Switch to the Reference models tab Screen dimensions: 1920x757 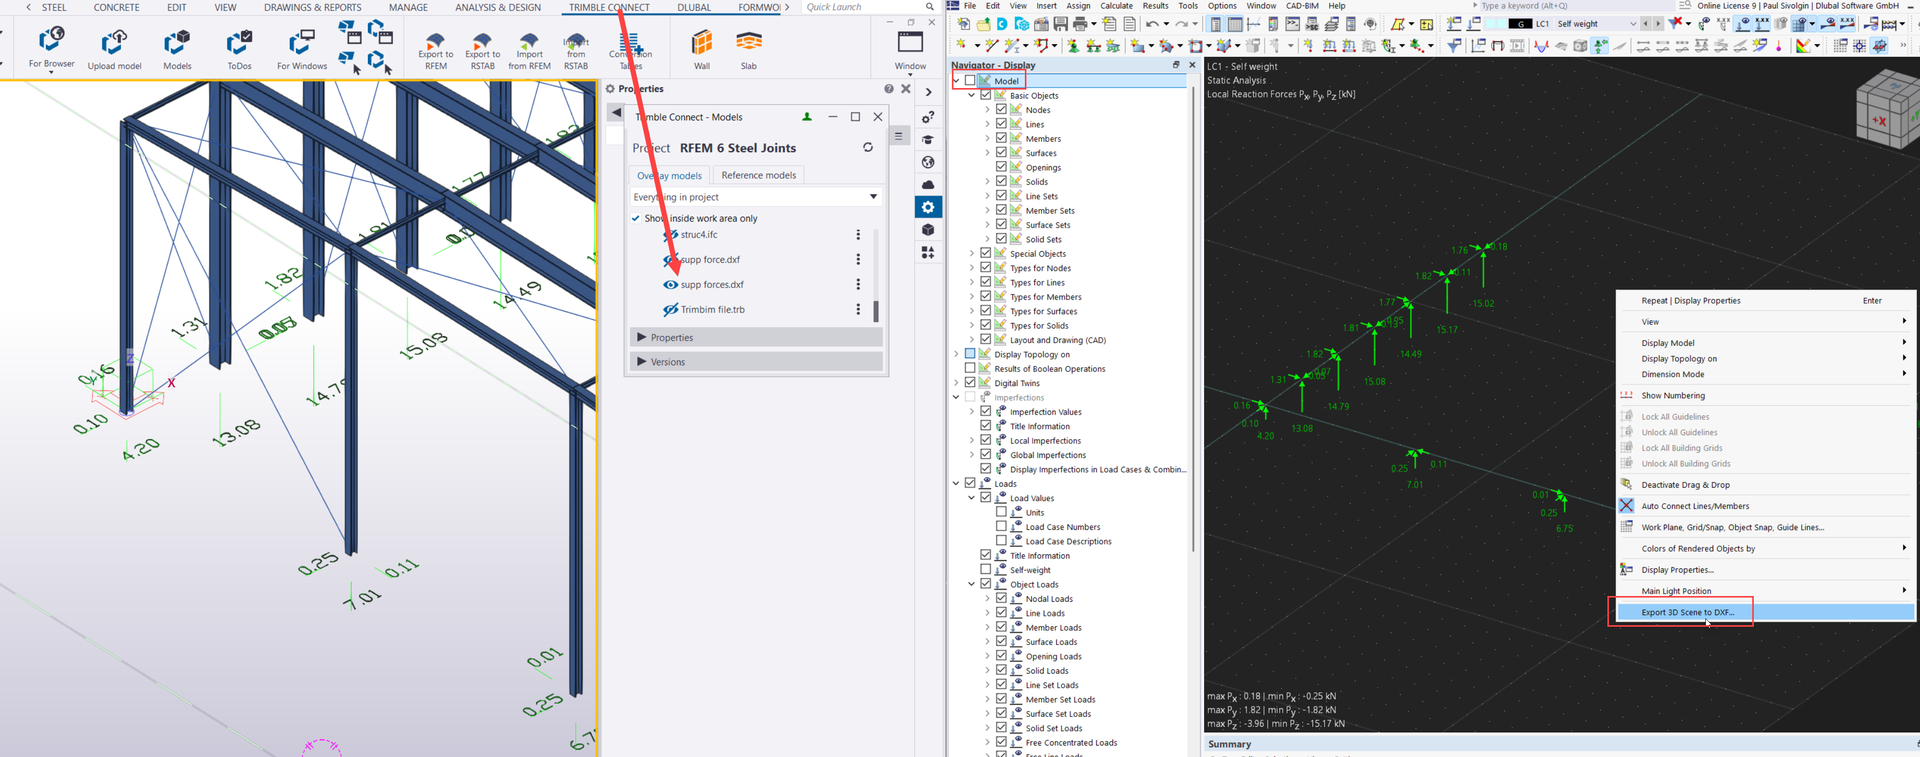(x=758, y=176)
